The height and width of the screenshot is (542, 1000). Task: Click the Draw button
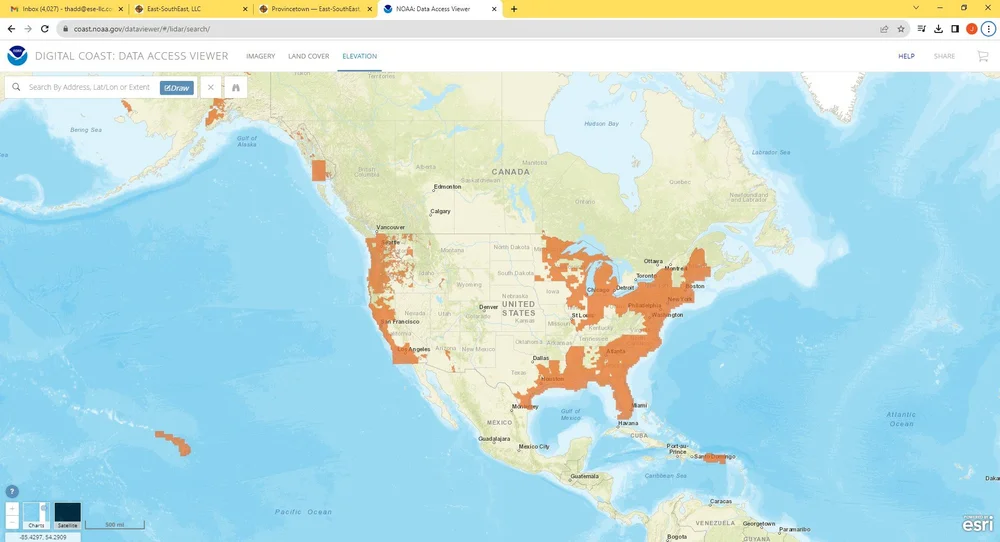tap(177, 88)
